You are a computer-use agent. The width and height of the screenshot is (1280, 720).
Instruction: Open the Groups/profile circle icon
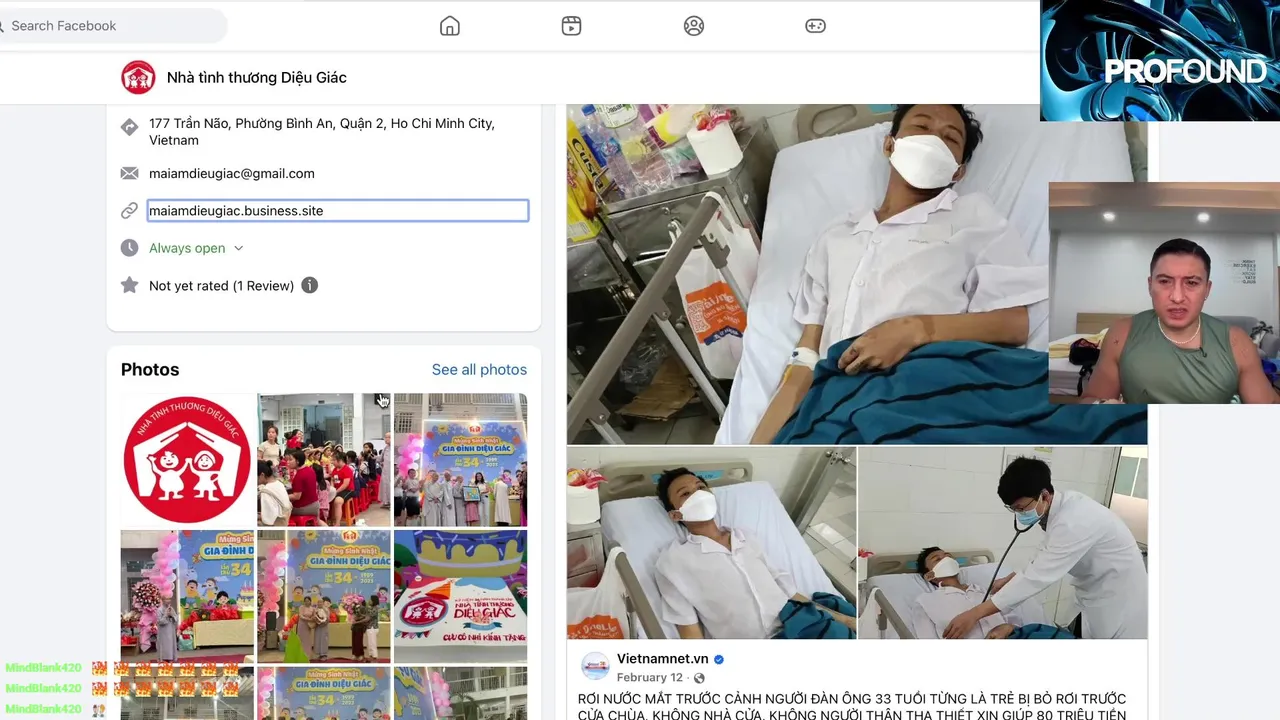694,26
